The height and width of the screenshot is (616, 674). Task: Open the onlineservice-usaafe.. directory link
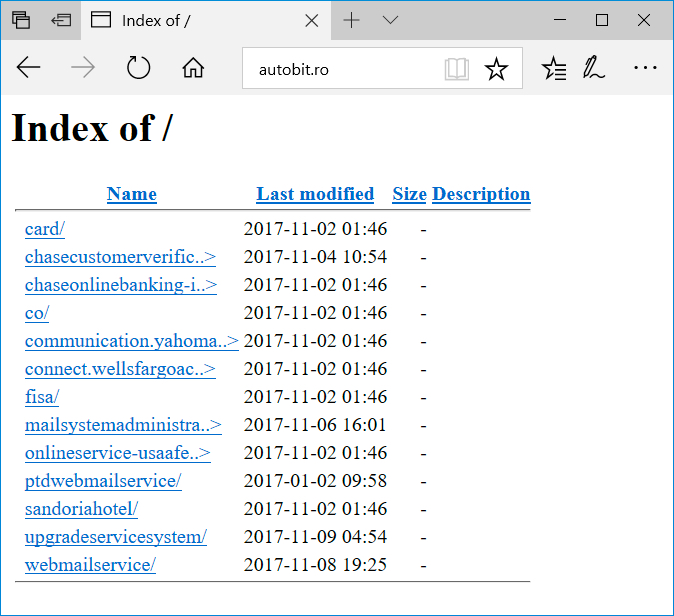118,453
